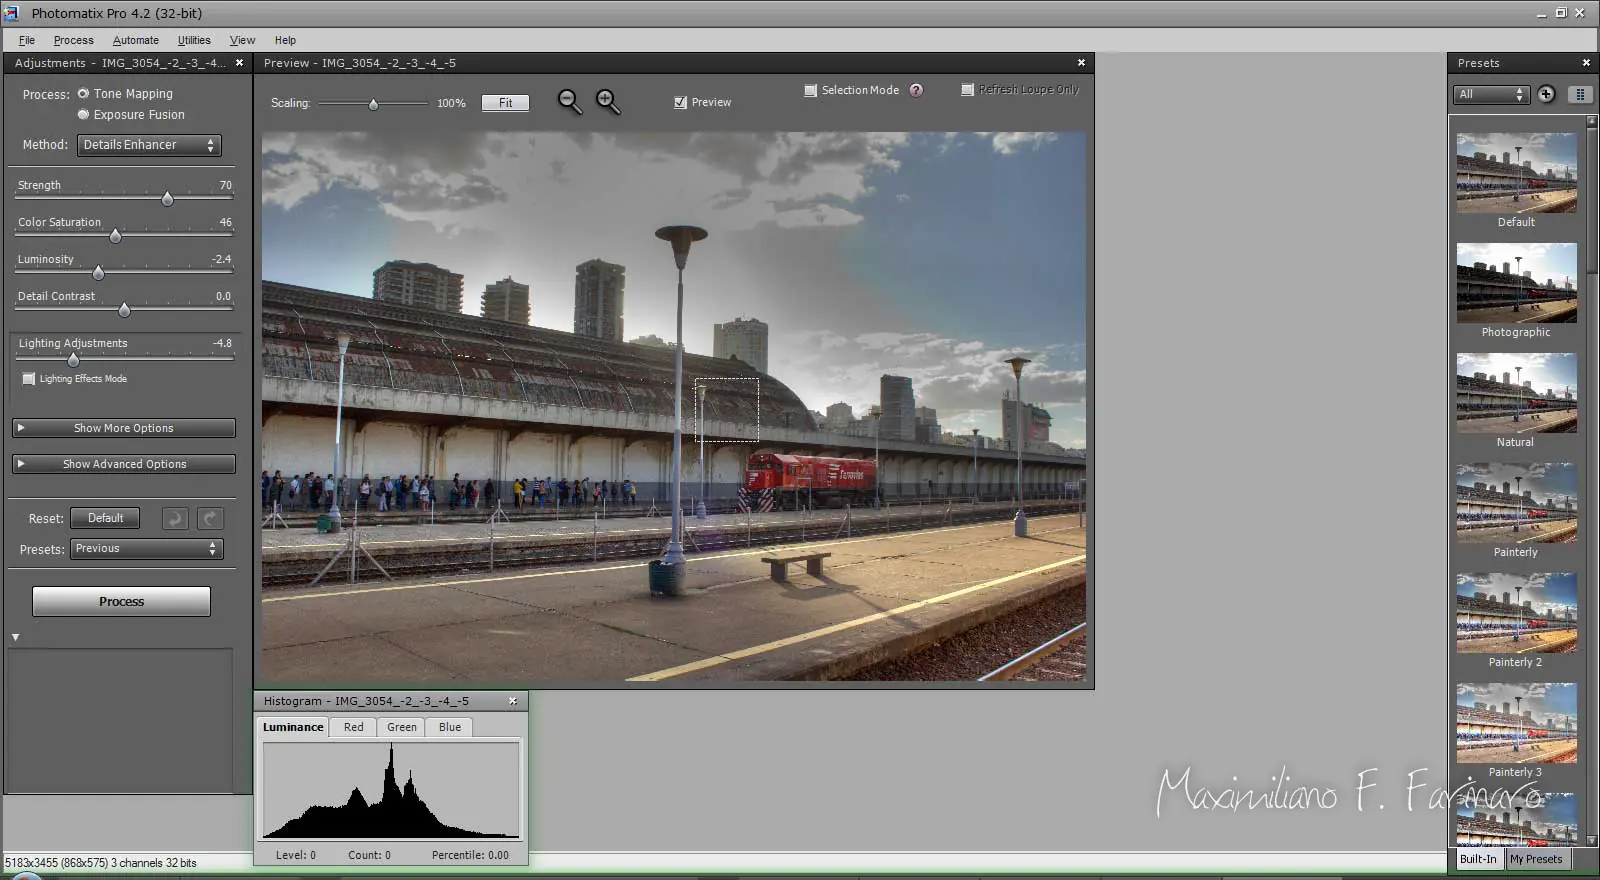The image size is (1600, 880).
Task: Apply the Photographic preset thumbnail
Action: [x=1516, y=282]
